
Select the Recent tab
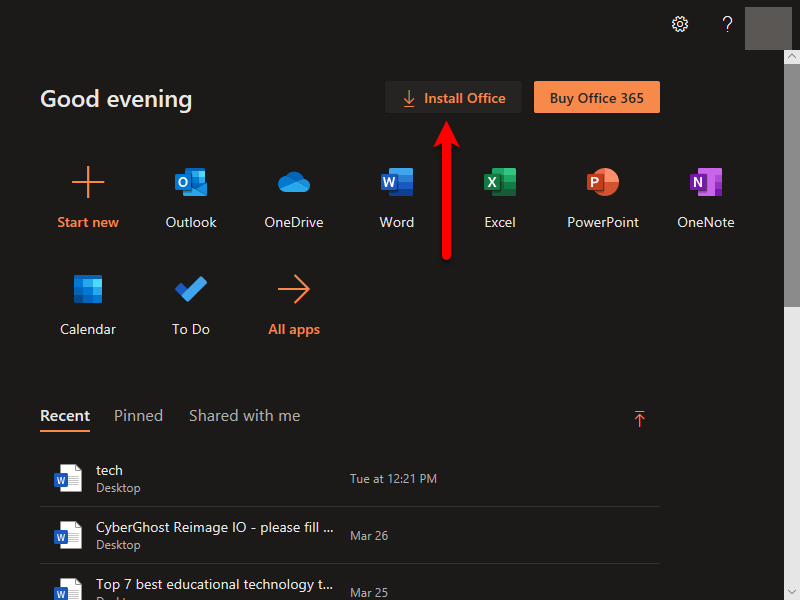[65, 416]
